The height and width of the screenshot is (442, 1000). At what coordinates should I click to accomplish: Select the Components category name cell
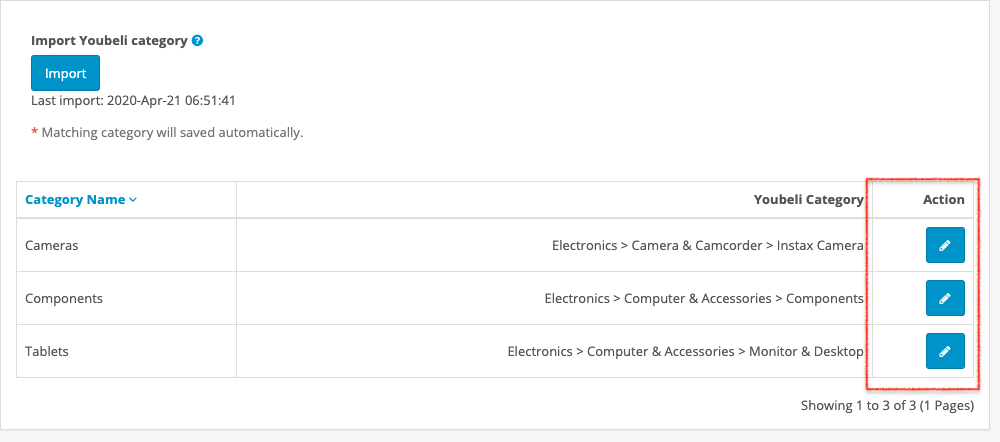64,298
